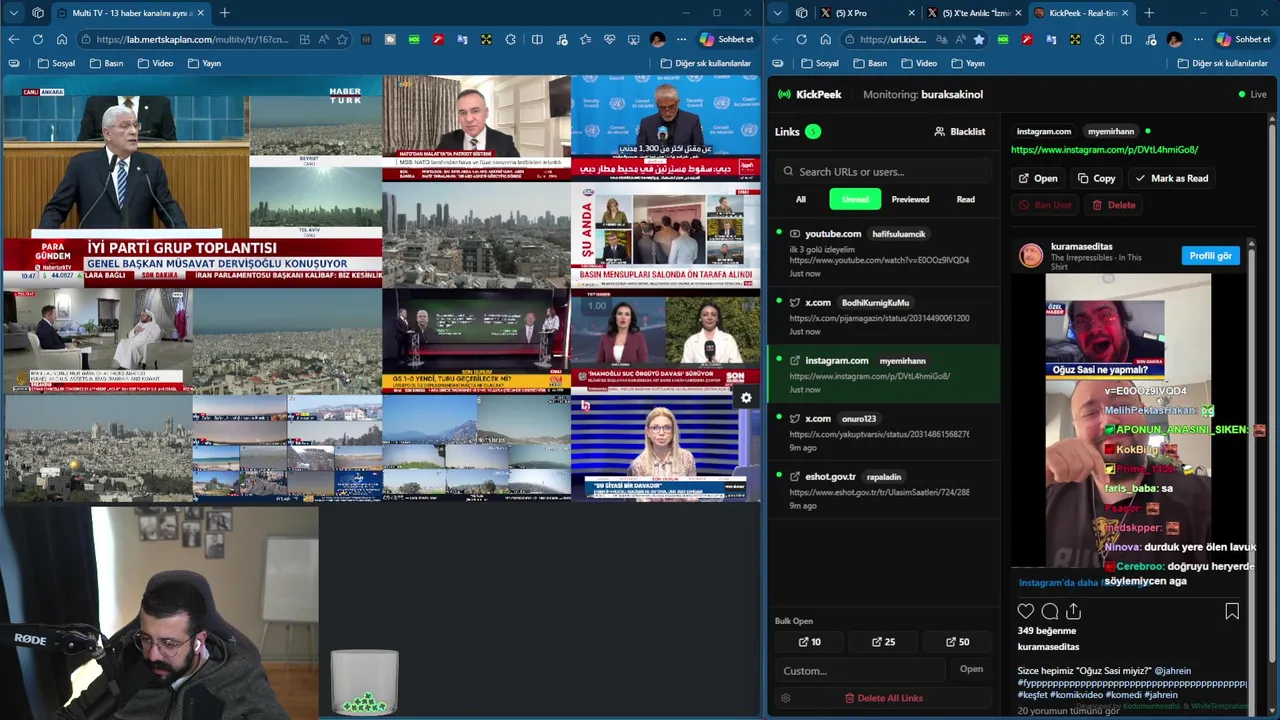Click Profili gör in Instagram embed
This screenshot has height=720, width=1280.
(1210, 256)
